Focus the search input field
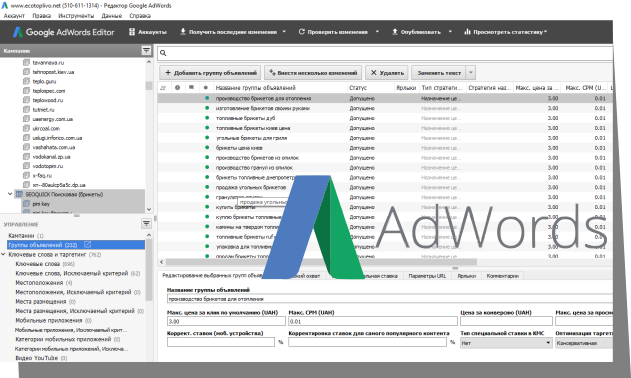This screenshot has height=378, width=631. 386,53
